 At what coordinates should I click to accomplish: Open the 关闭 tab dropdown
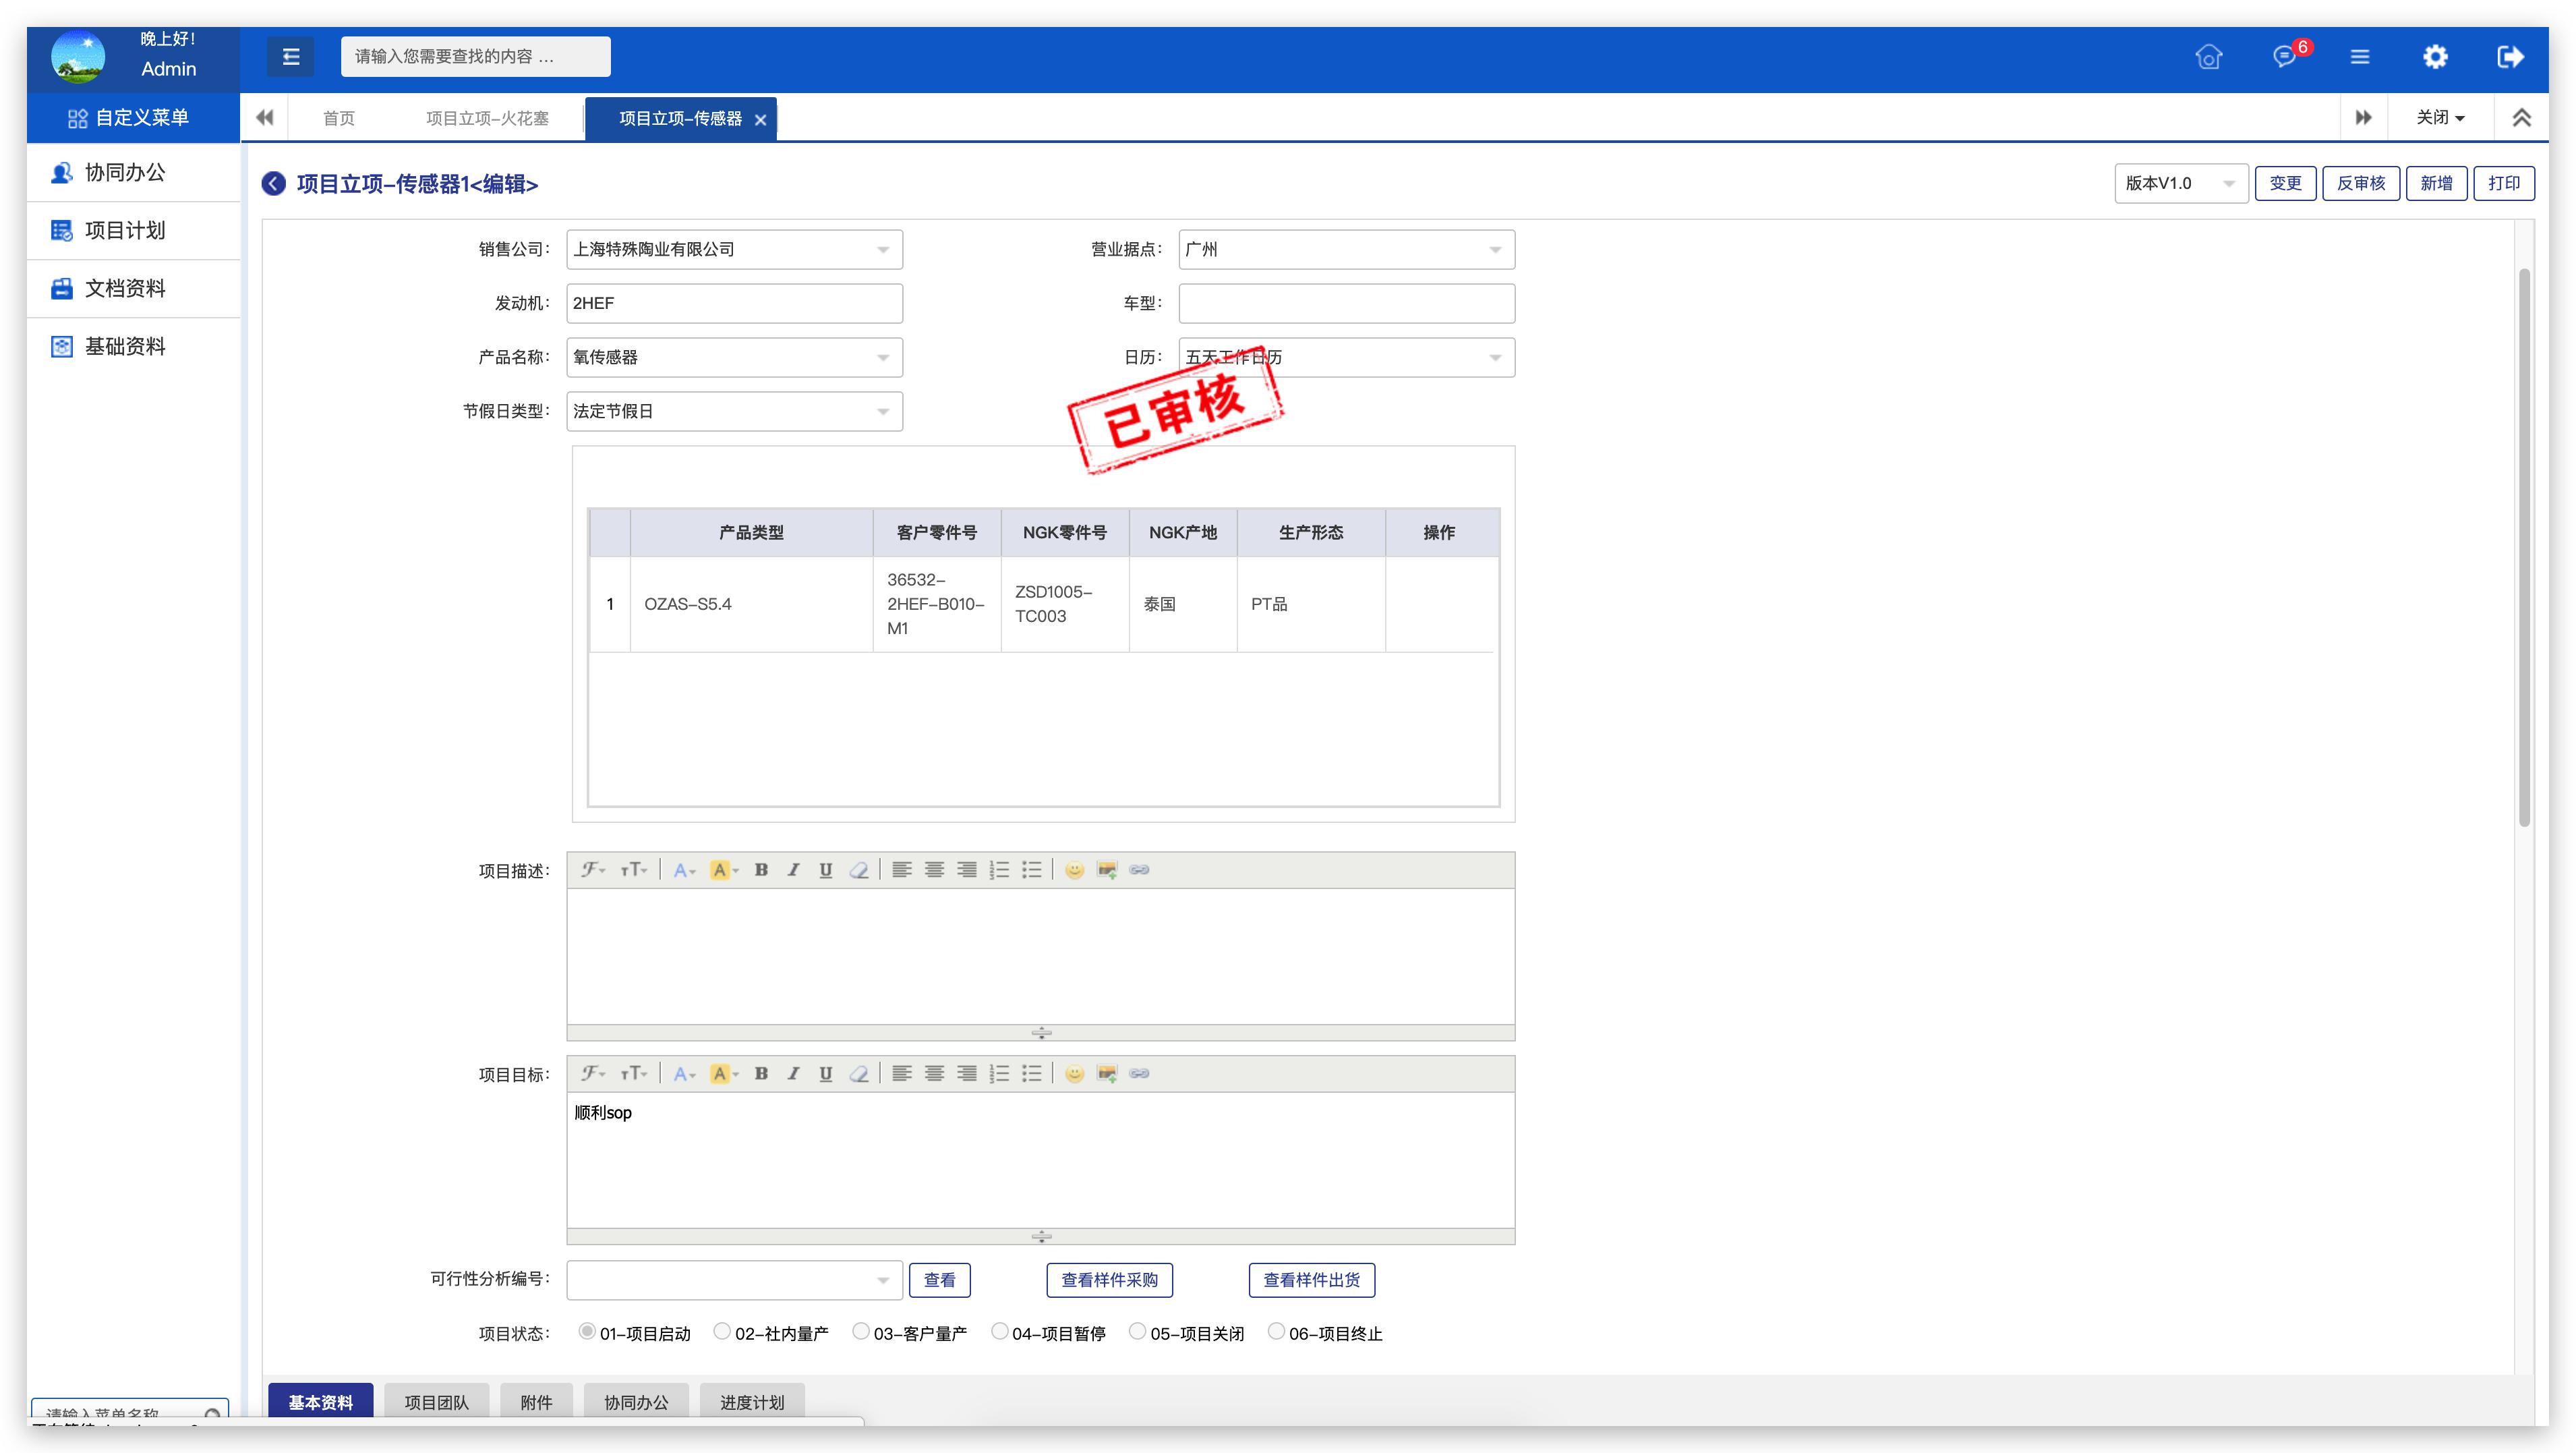[2440, 118]
